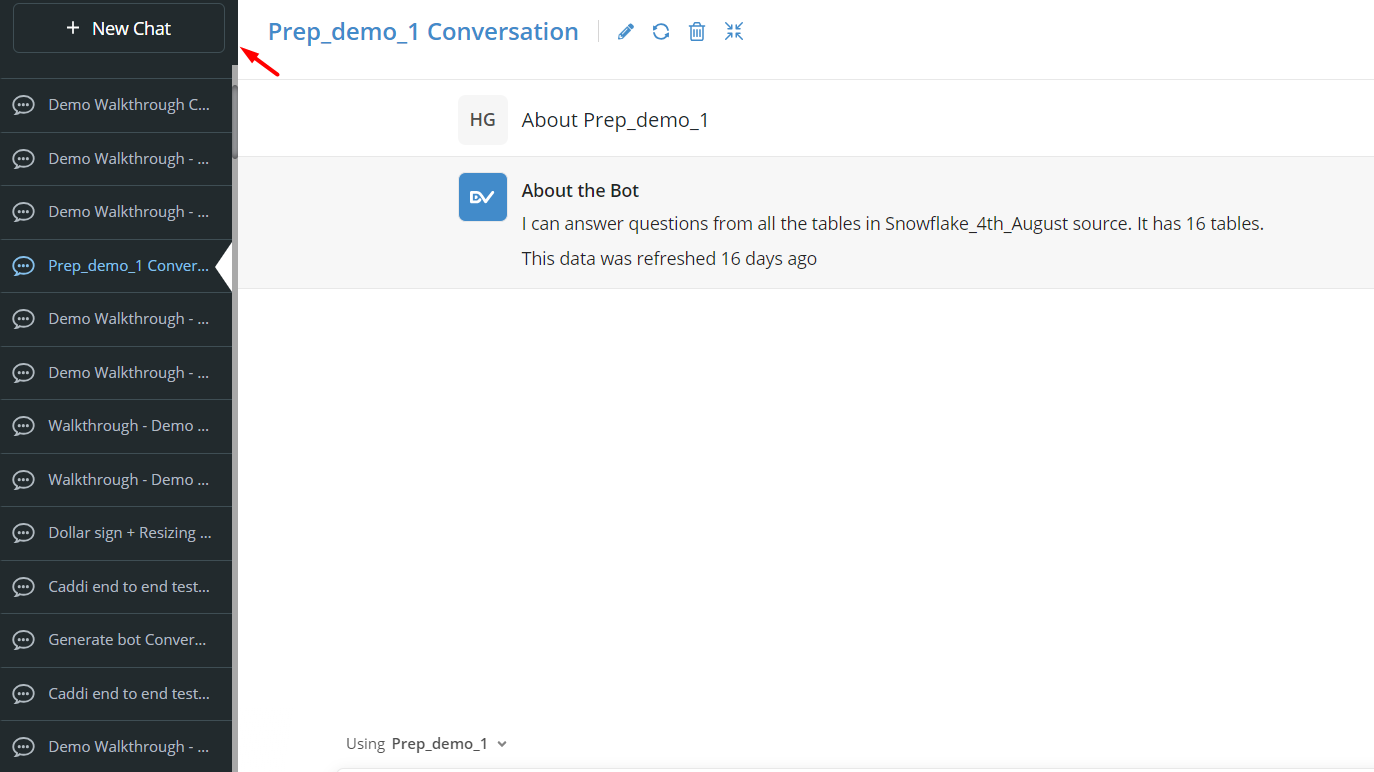Click the pencil edit title icon
Viewport: 1374px width, 772px height.
(626, 32)
